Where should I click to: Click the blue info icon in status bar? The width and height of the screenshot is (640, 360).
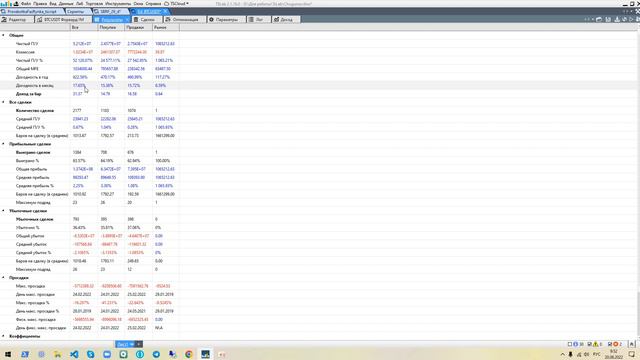click(x=576, y=344)
